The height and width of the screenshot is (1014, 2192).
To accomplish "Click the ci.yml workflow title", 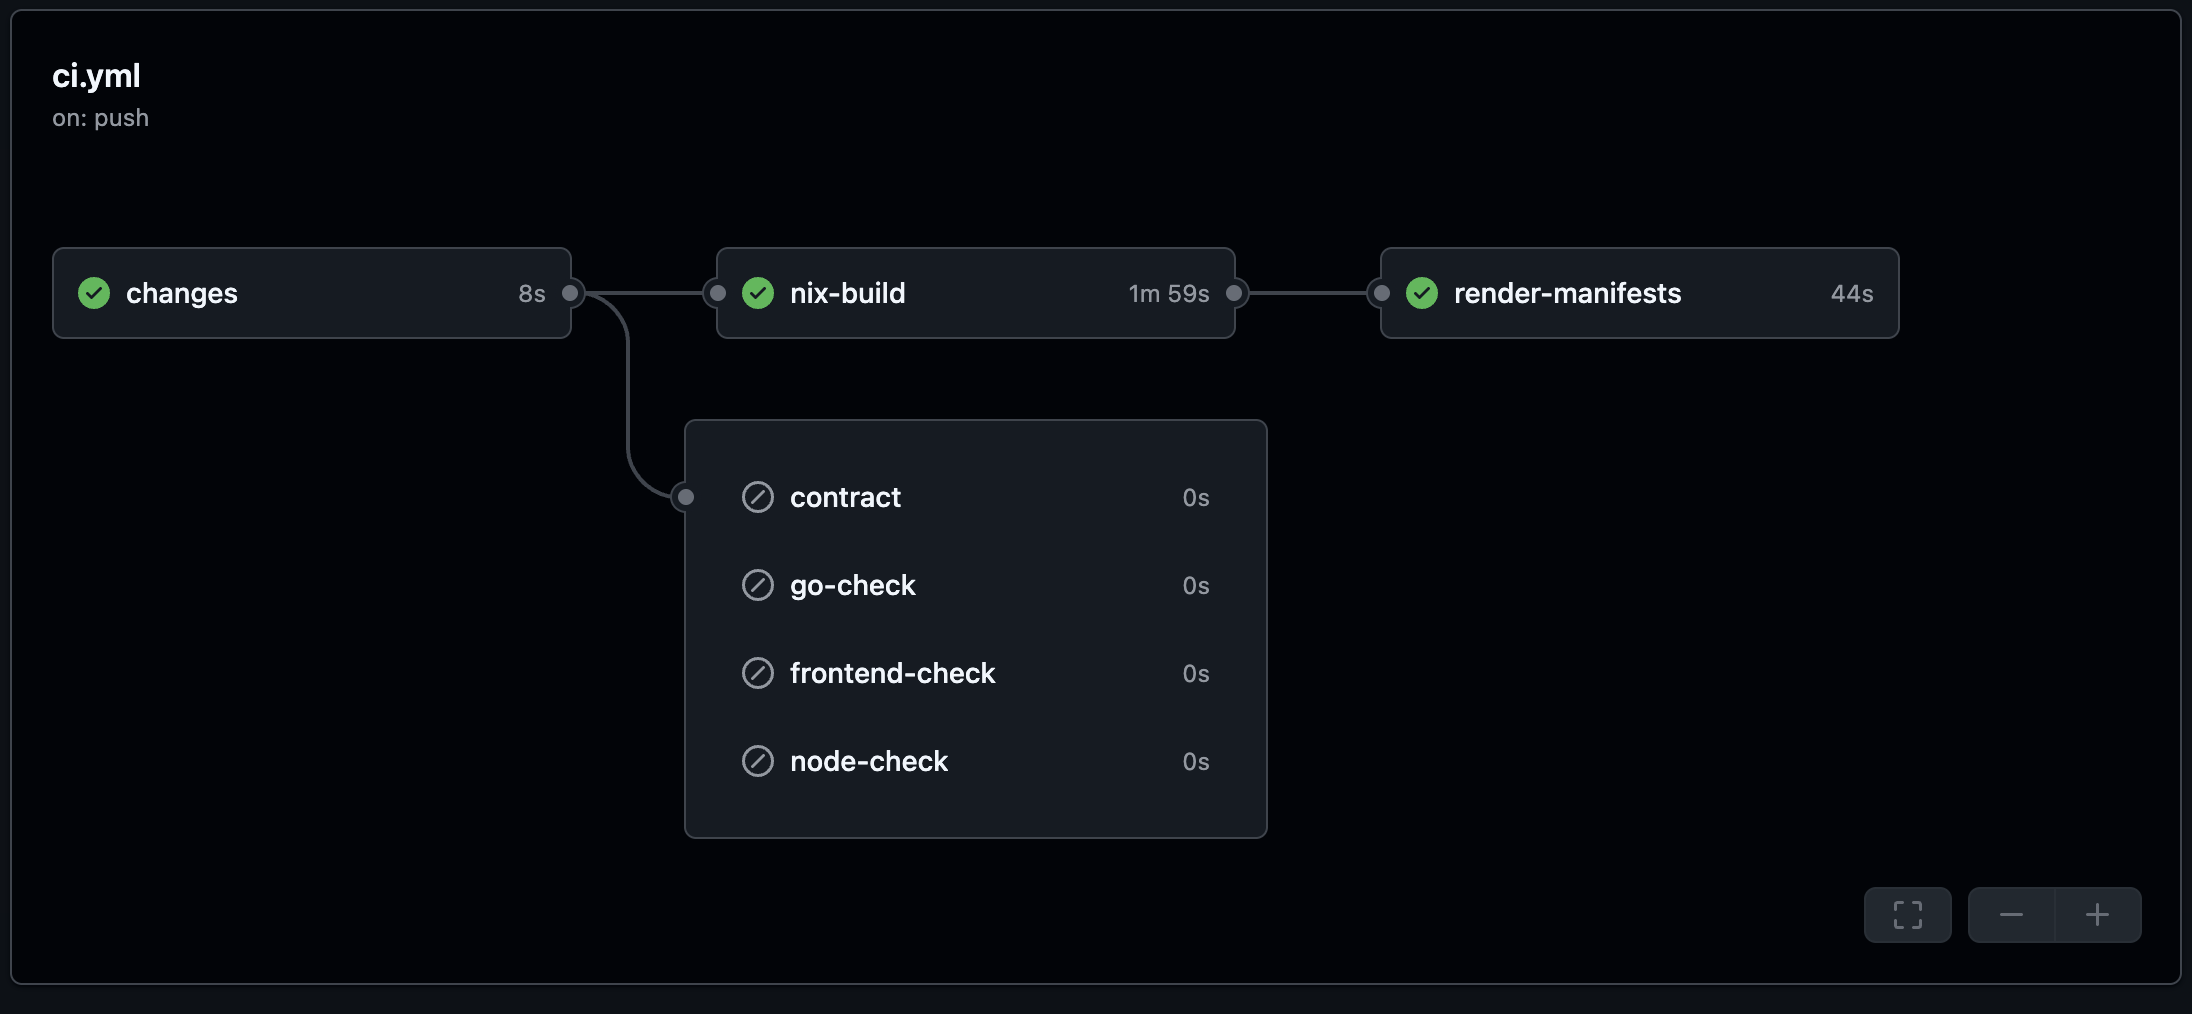I will [x=96, y=76].
